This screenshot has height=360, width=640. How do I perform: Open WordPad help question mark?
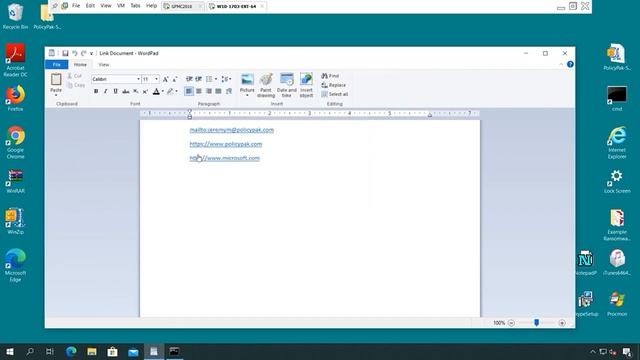[570, 64]
